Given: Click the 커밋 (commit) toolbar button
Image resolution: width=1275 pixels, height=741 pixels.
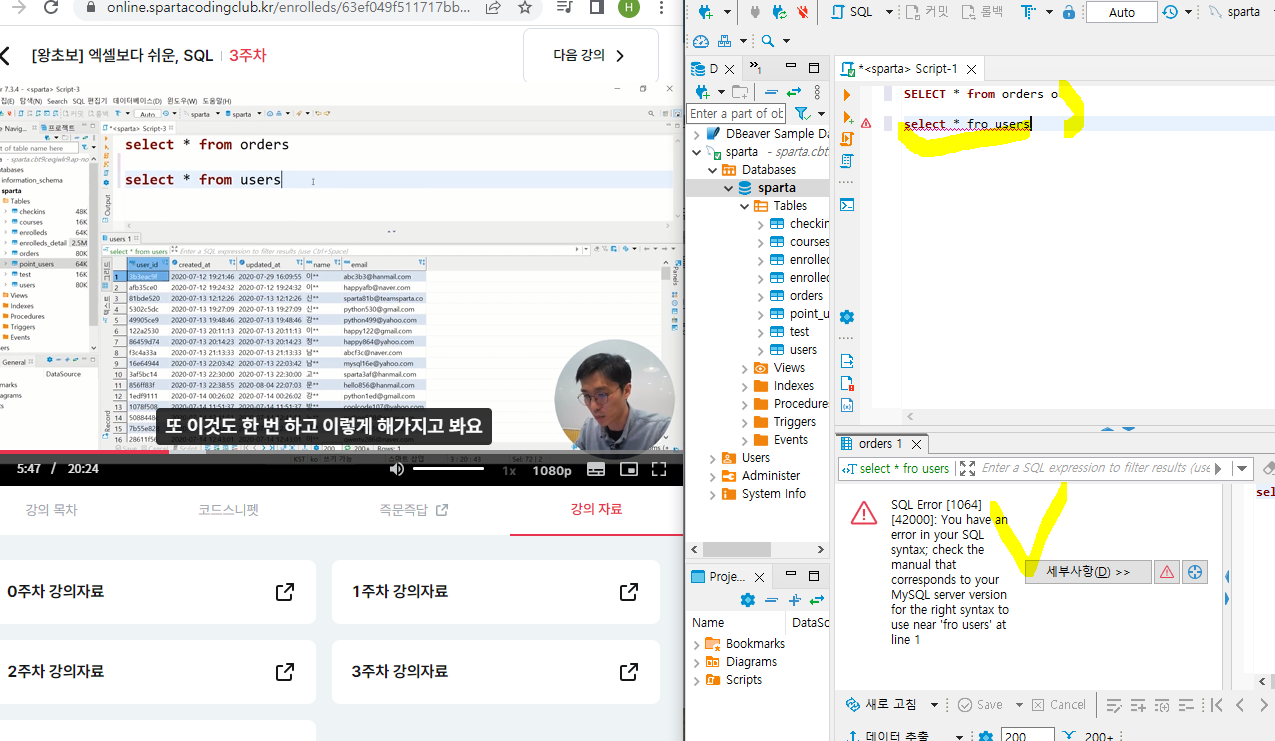Looking at the screenshot, I should 926,13.
